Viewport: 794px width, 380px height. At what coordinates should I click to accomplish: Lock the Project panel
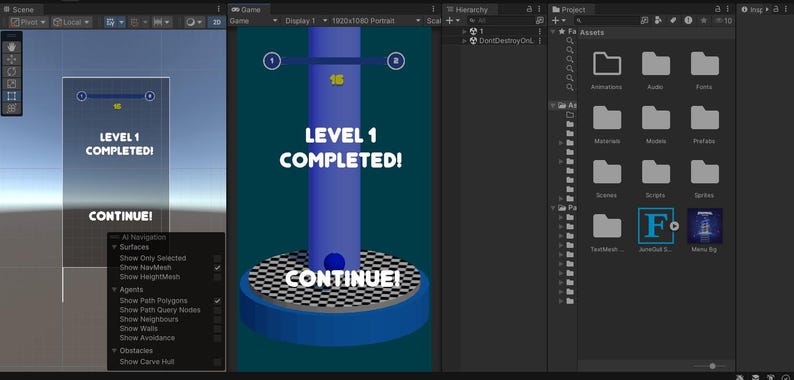tap(718, 9)
